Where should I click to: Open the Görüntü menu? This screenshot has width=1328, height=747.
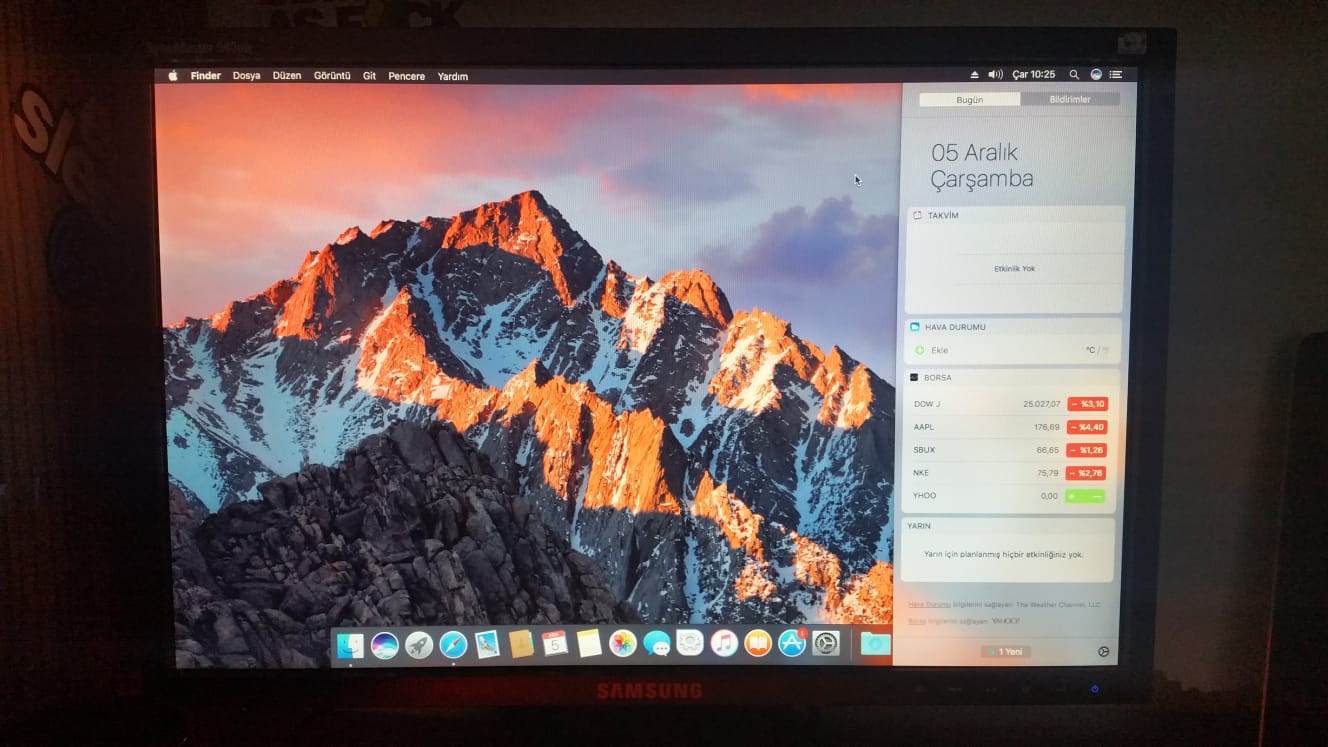click(332, 76)
